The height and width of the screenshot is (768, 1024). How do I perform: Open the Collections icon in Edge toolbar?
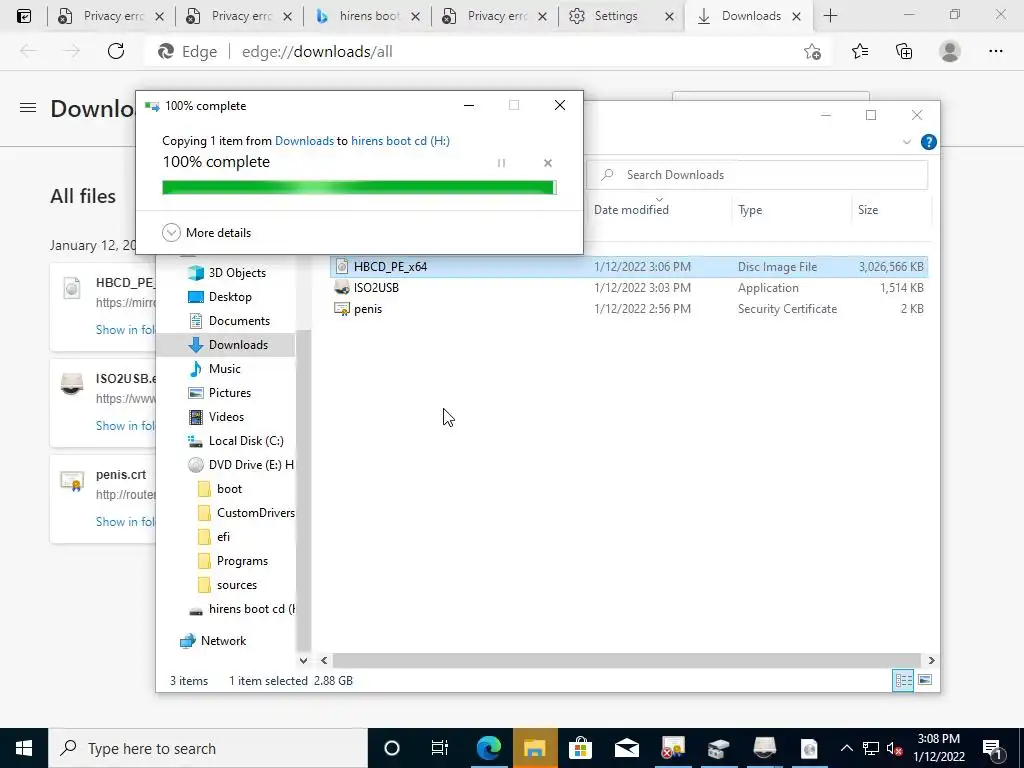click(904, 52)
